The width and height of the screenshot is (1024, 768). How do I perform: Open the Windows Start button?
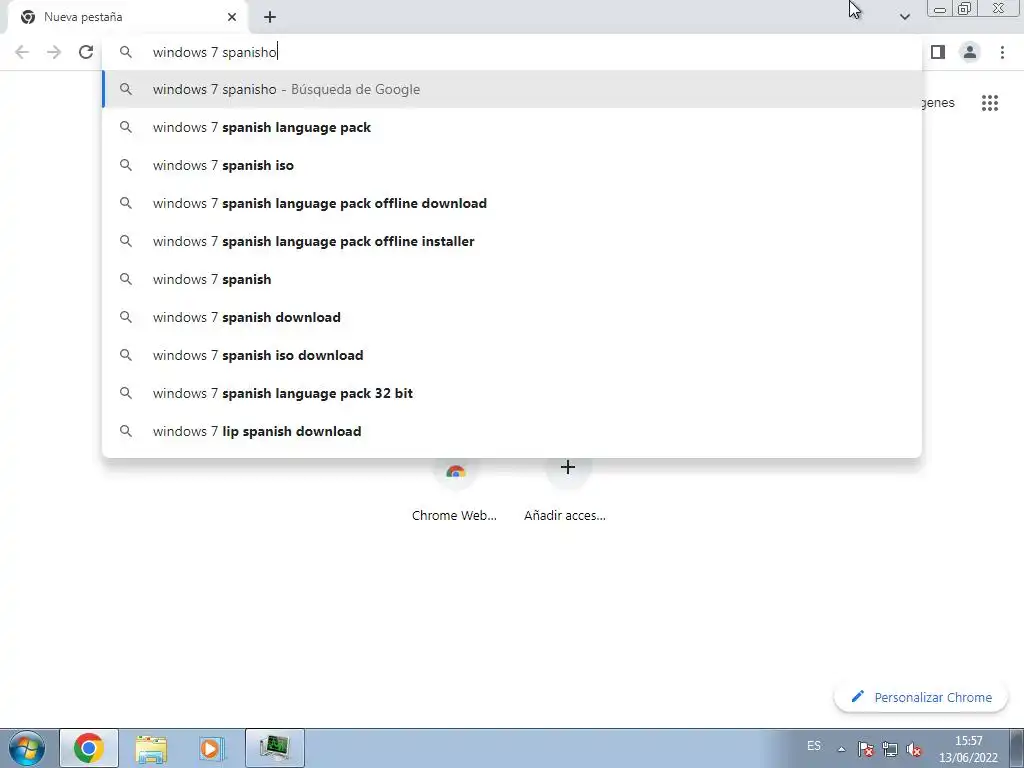(x=27, y=748)
